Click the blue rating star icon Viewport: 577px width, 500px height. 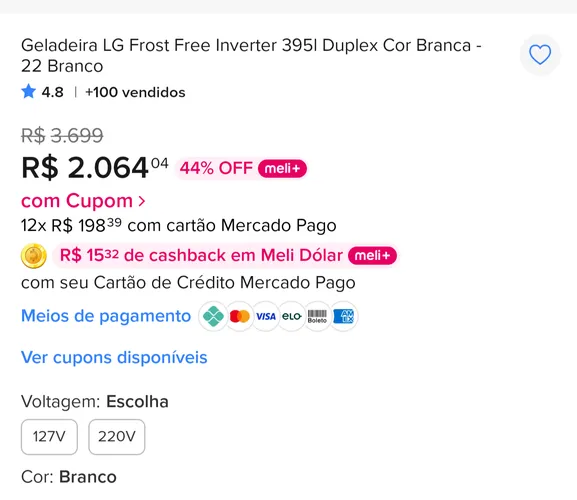coord(28,92)
